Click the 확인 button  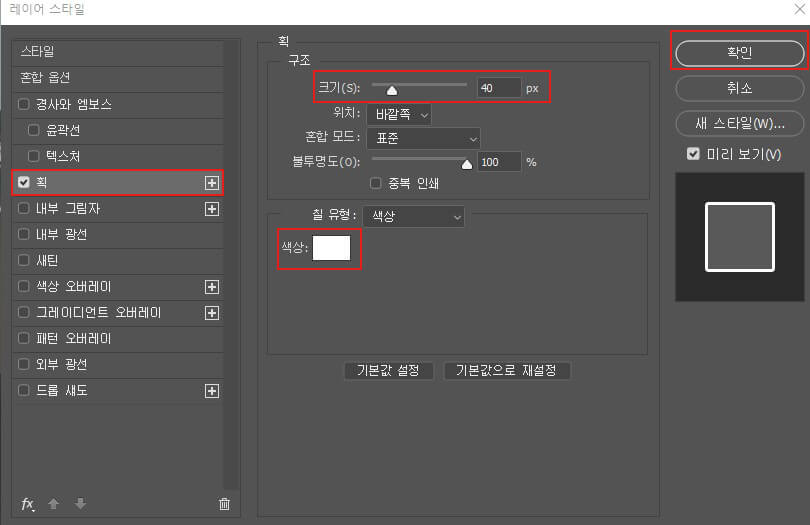[740, 53]
